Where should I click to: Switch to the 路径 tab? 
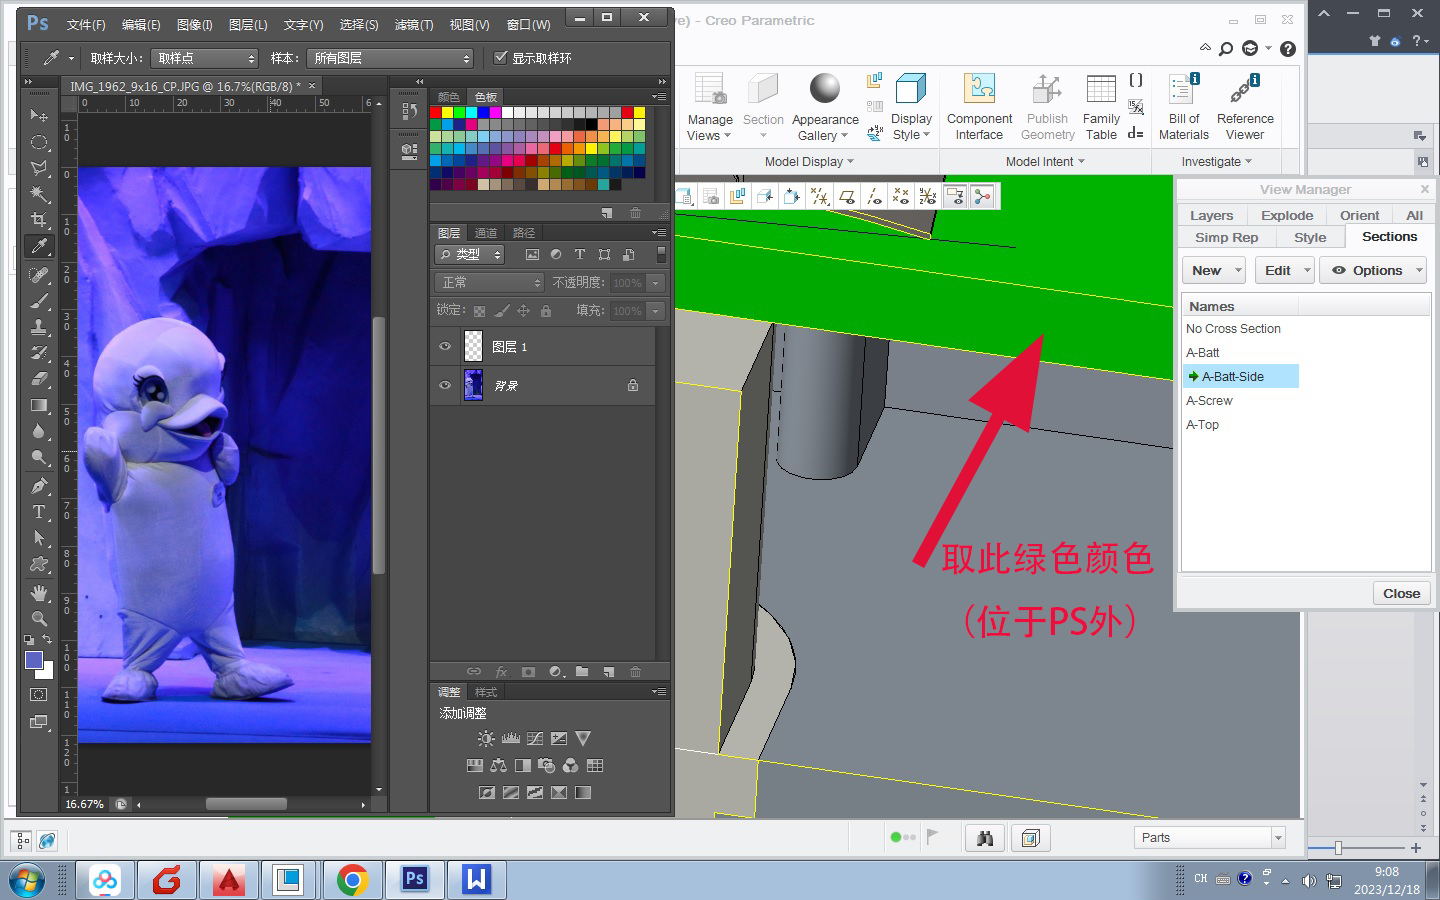[x=524, y=232]
